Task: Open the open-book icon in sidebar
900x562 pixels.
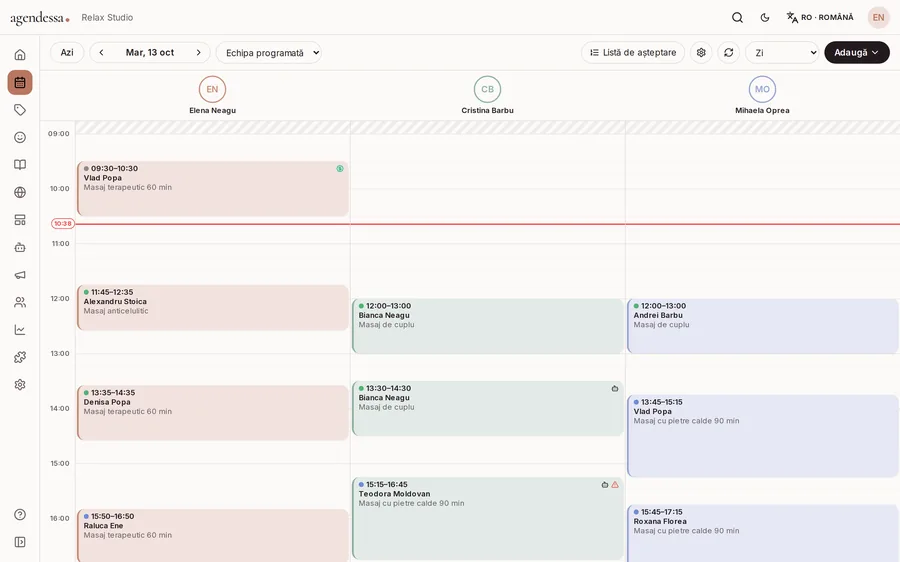Action: click(20, 165)
